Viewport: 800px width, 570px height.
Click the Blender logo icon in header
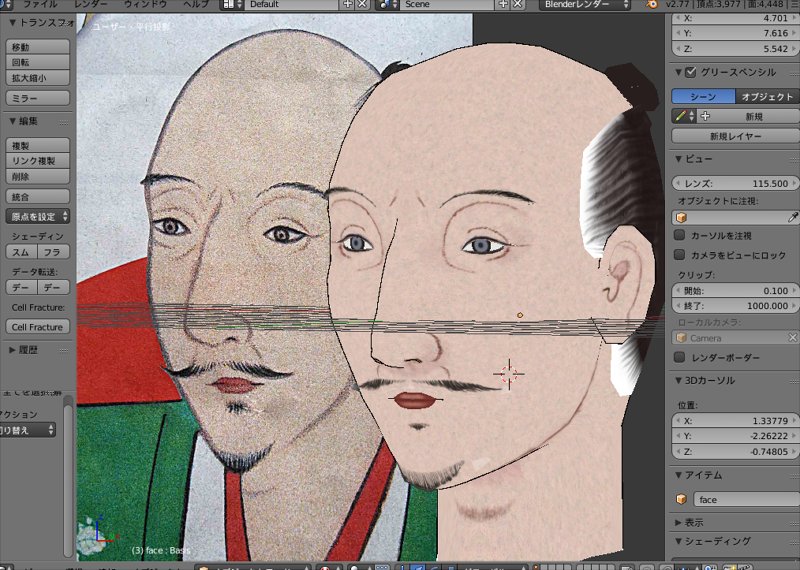(652, 5)
